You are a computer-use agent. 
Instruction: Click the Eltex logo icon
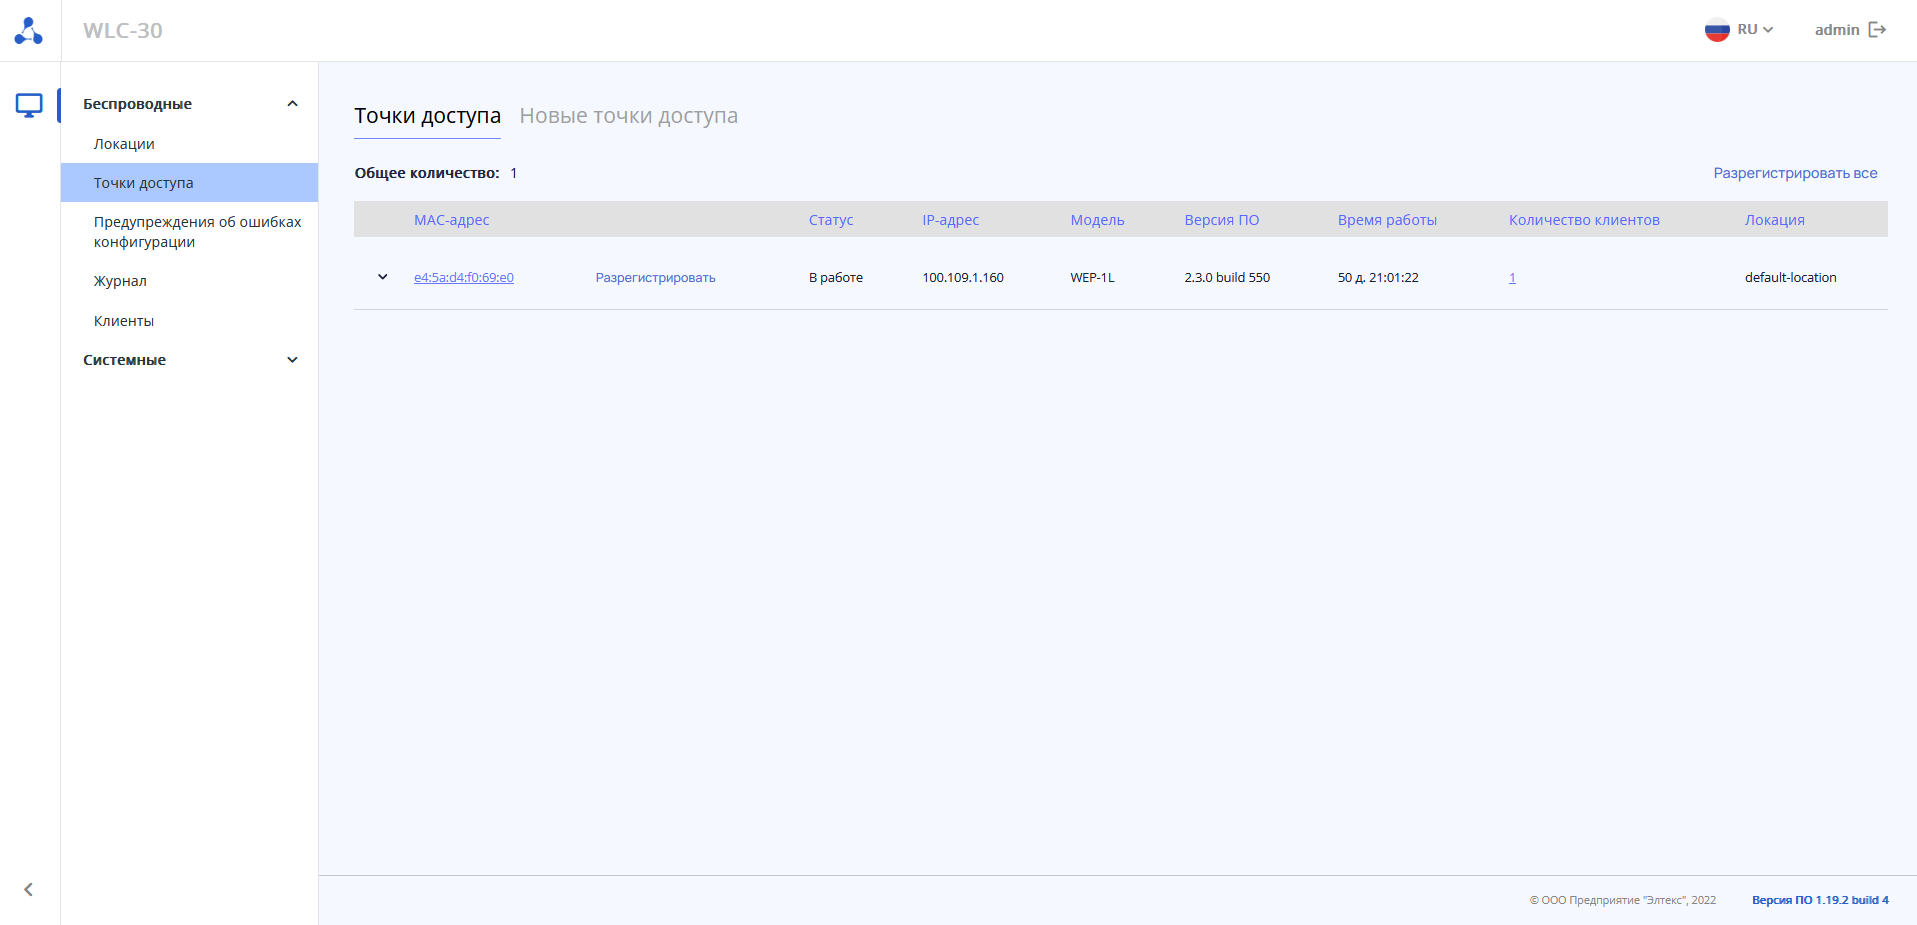[x=29, y=31]
